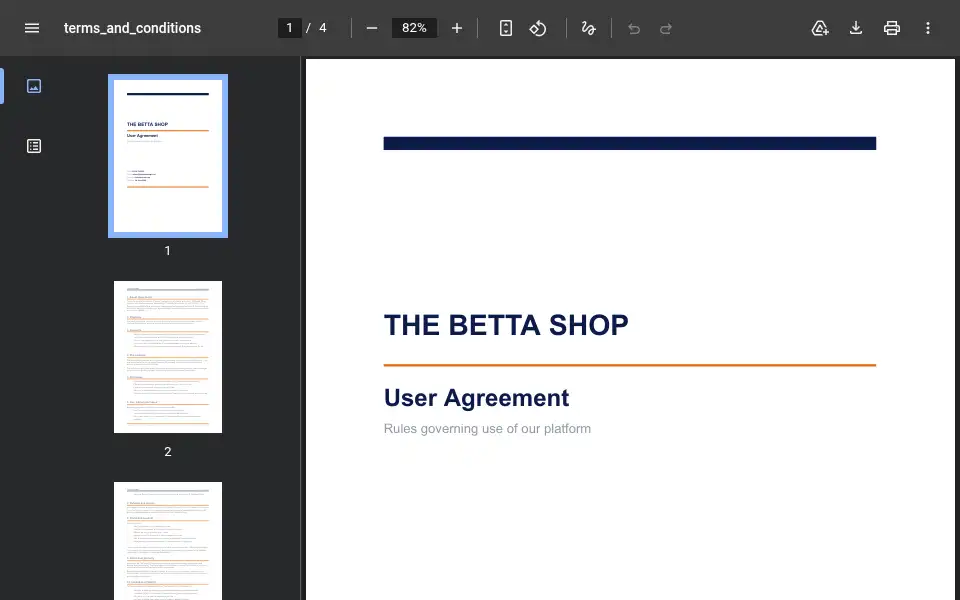The height and width of the screenshot is (600, 960).
Task: Click the redo arrow icon
Action: coord(666,28)
